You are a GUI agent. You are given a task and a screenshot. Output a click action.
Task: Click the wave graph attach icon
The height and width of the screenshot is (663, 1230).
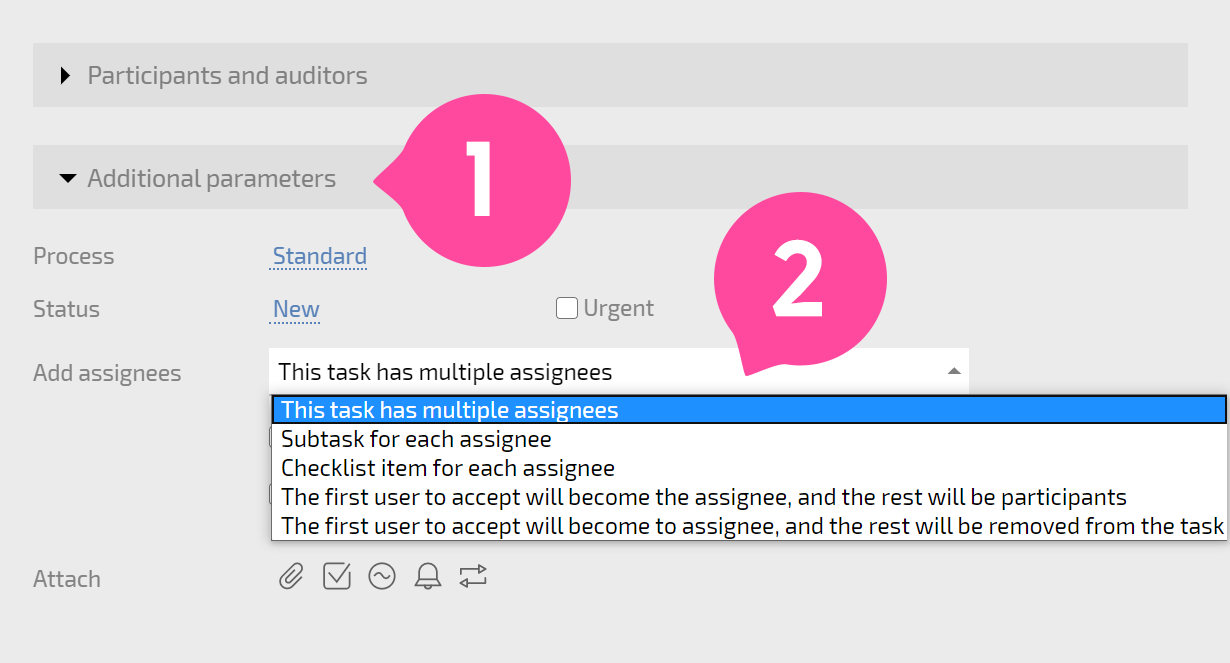pyautogui.click(x=382, y=576)
